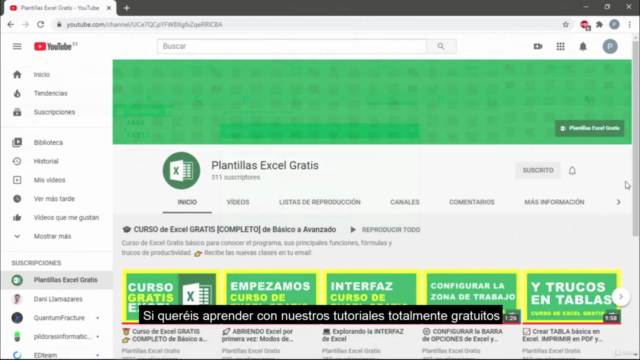640x360 pixels.
Task: Click the channel's Excel avatar
Action: 181,171
